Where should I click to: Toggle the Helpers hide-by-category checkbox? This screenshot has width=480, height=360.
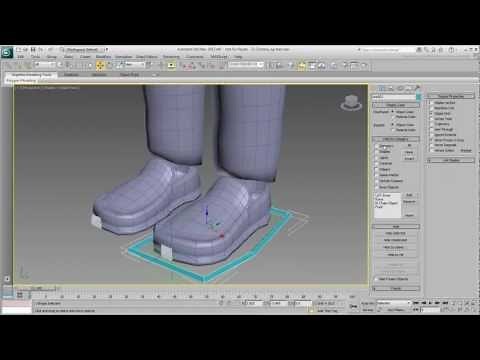point(377,169)
